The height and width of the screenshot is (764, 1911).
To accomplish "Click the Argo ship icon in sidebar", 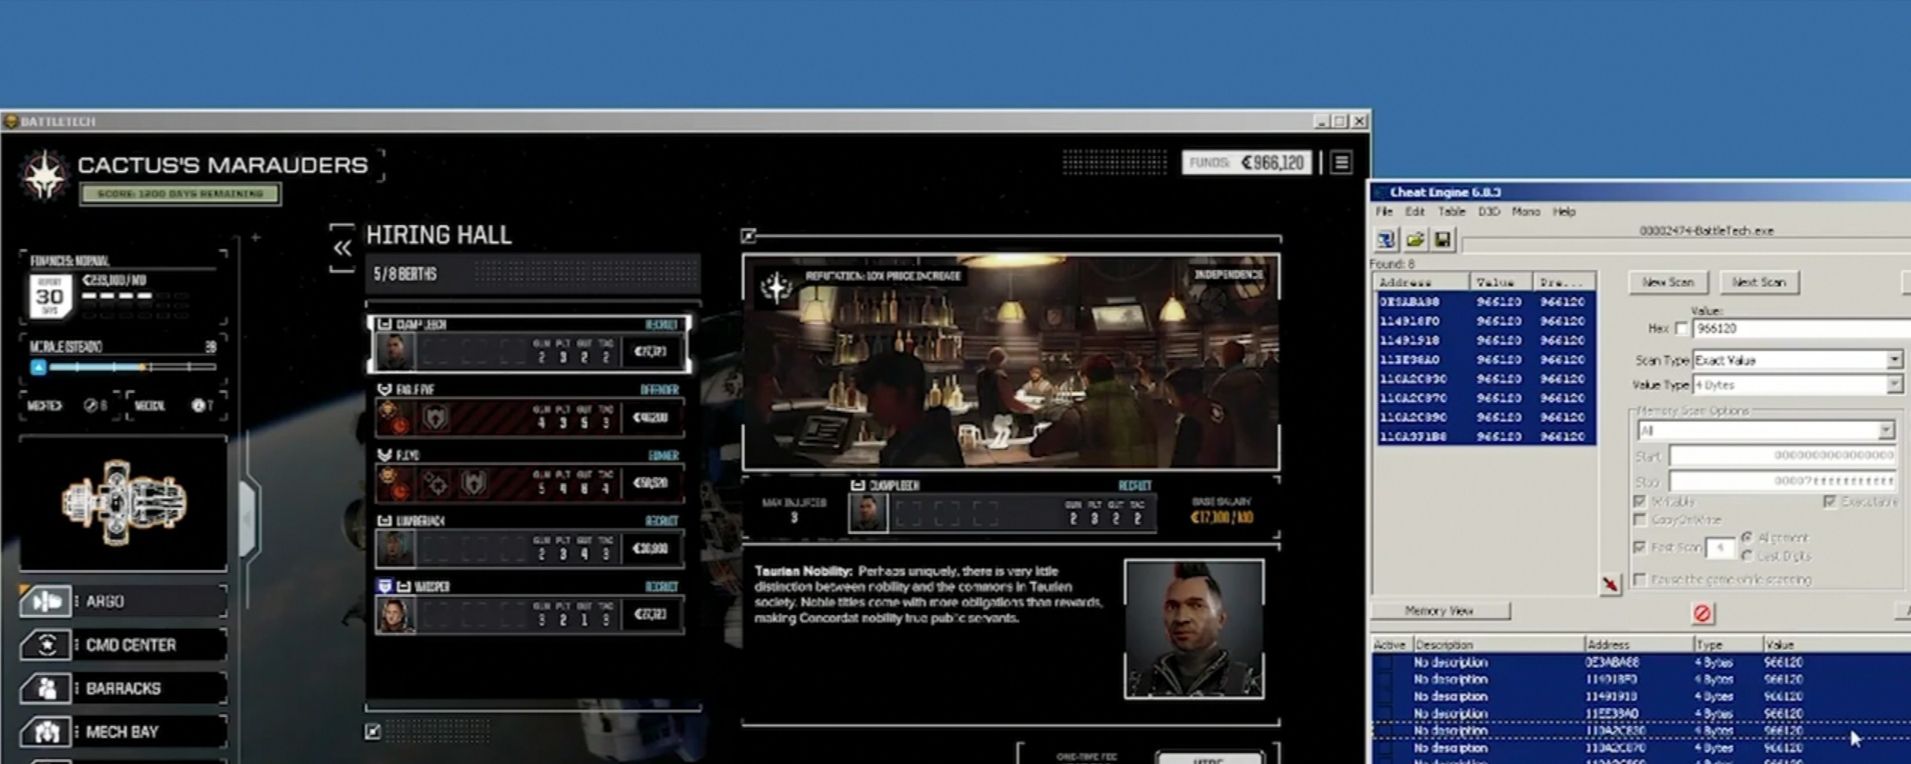I will [x=46, y=601].
